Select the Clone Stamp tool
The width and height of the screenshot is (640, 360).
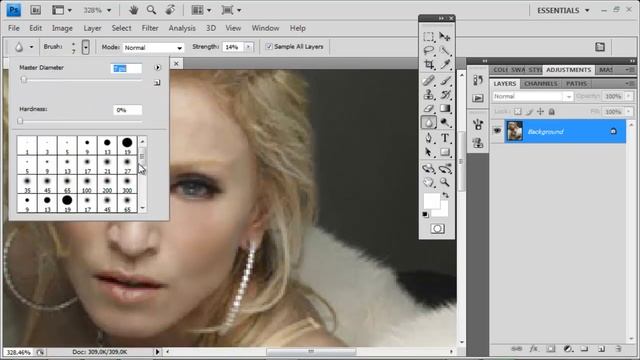[428, 94]
